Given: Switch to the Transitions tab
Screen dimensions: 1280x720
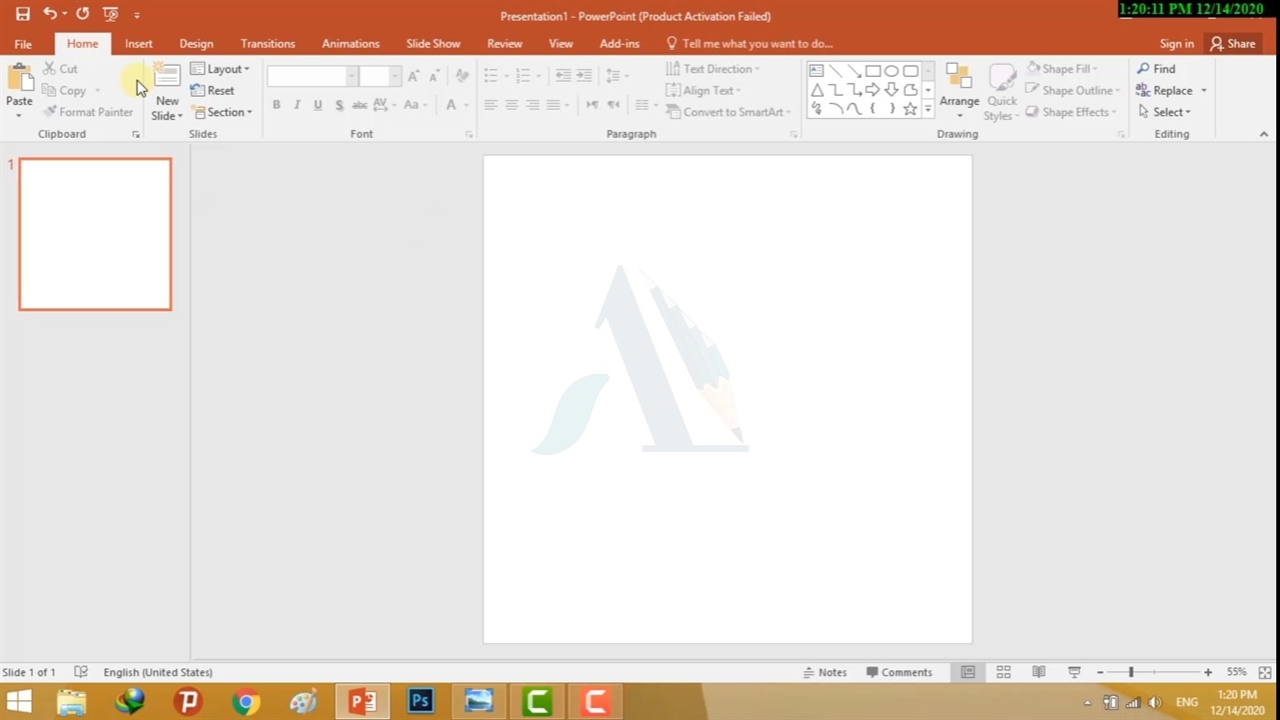Looking at the screenshot, I should pos(267,43).
